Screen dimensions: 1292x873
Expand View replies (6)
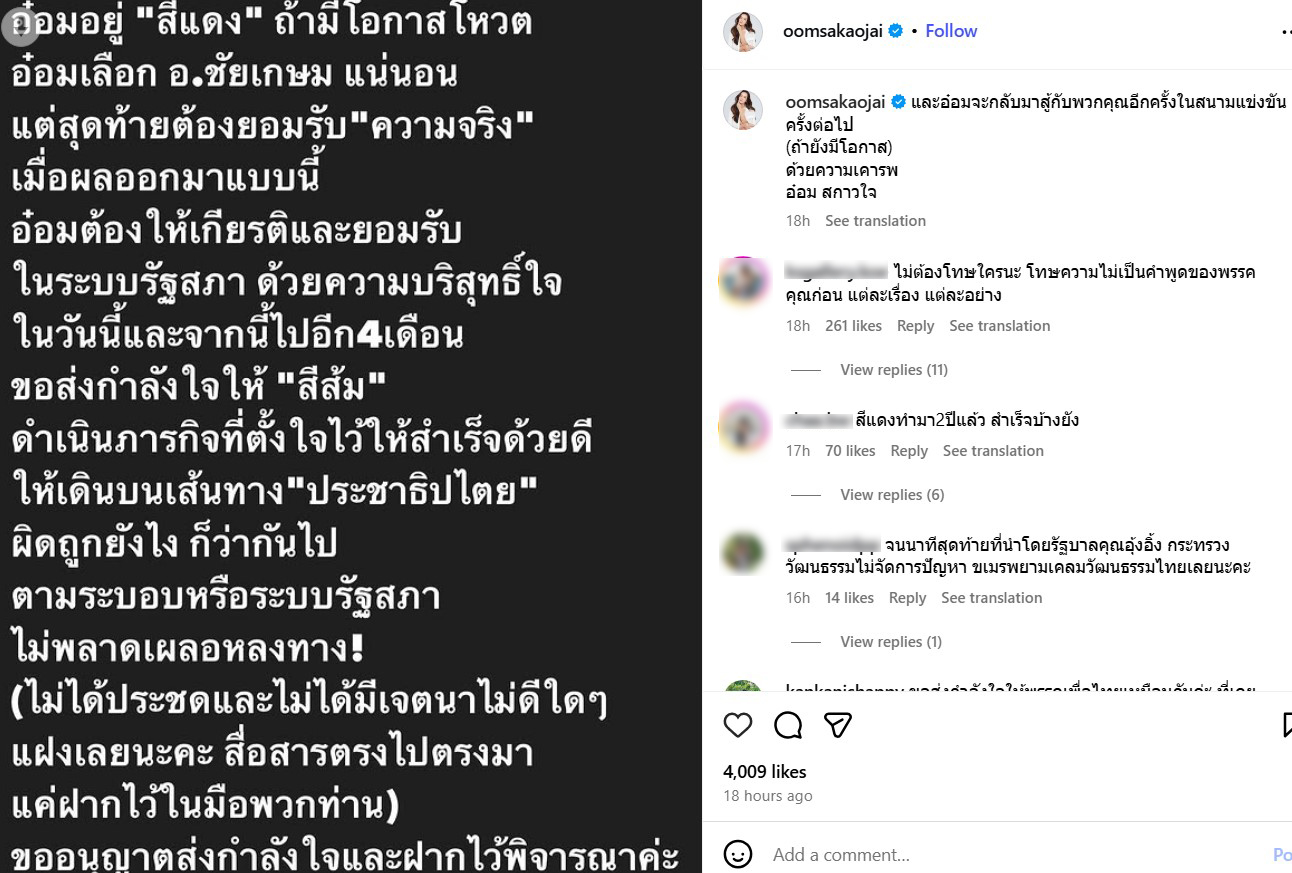(892, 495)
